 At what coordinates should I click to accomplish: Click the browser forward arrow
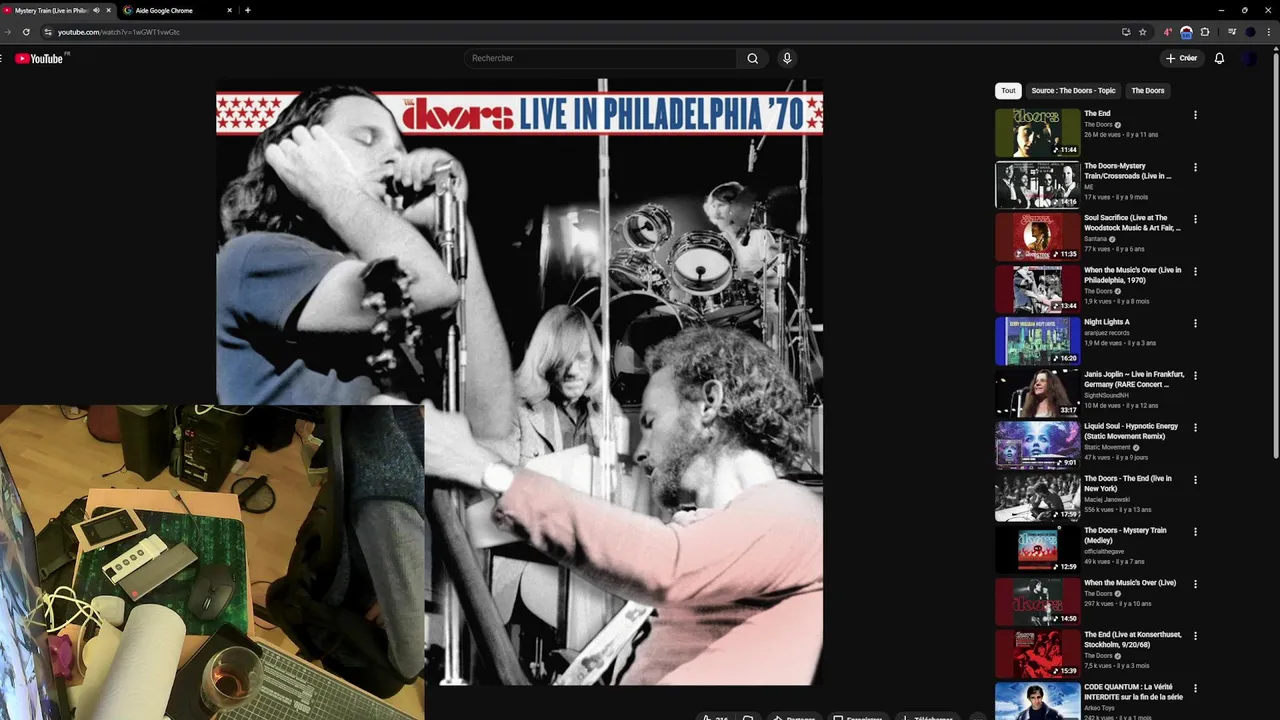tap(7, 32)
